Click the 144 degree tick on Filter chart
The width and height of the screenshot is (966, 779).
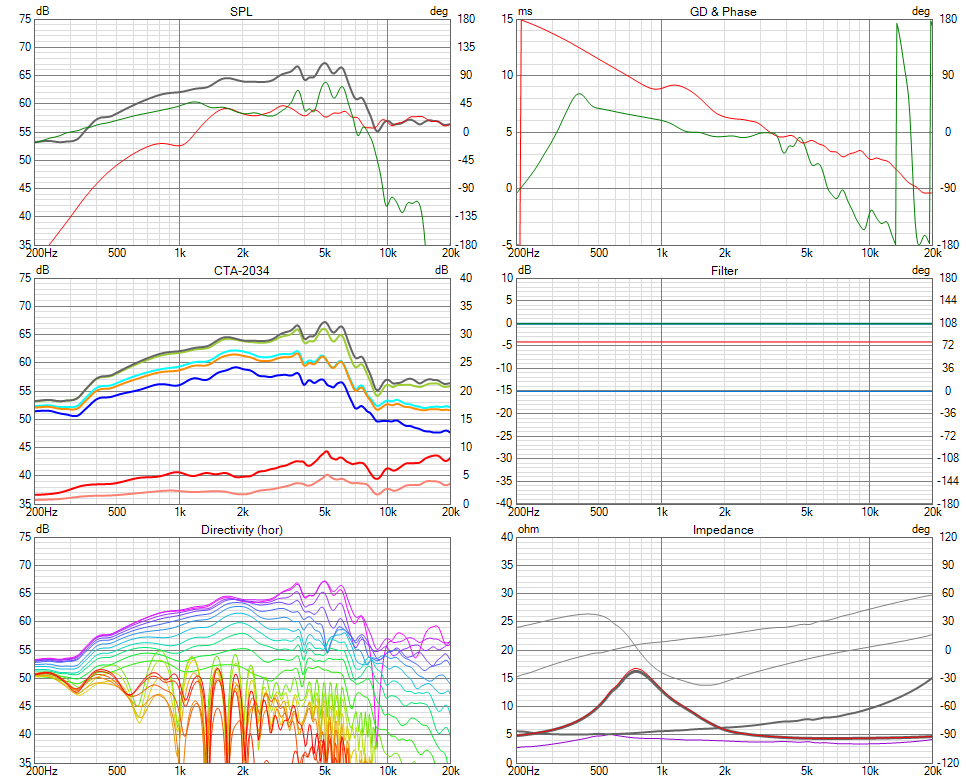948,300
